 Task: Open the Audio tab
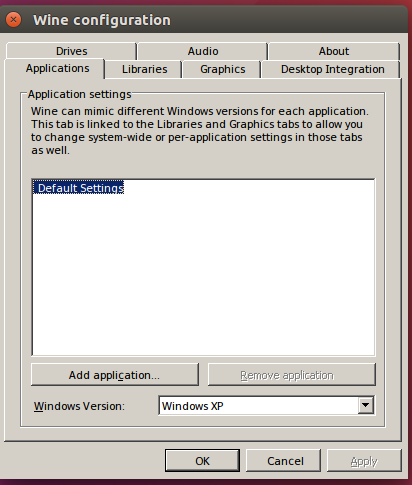pyautogui.click(x=203, y=51)
